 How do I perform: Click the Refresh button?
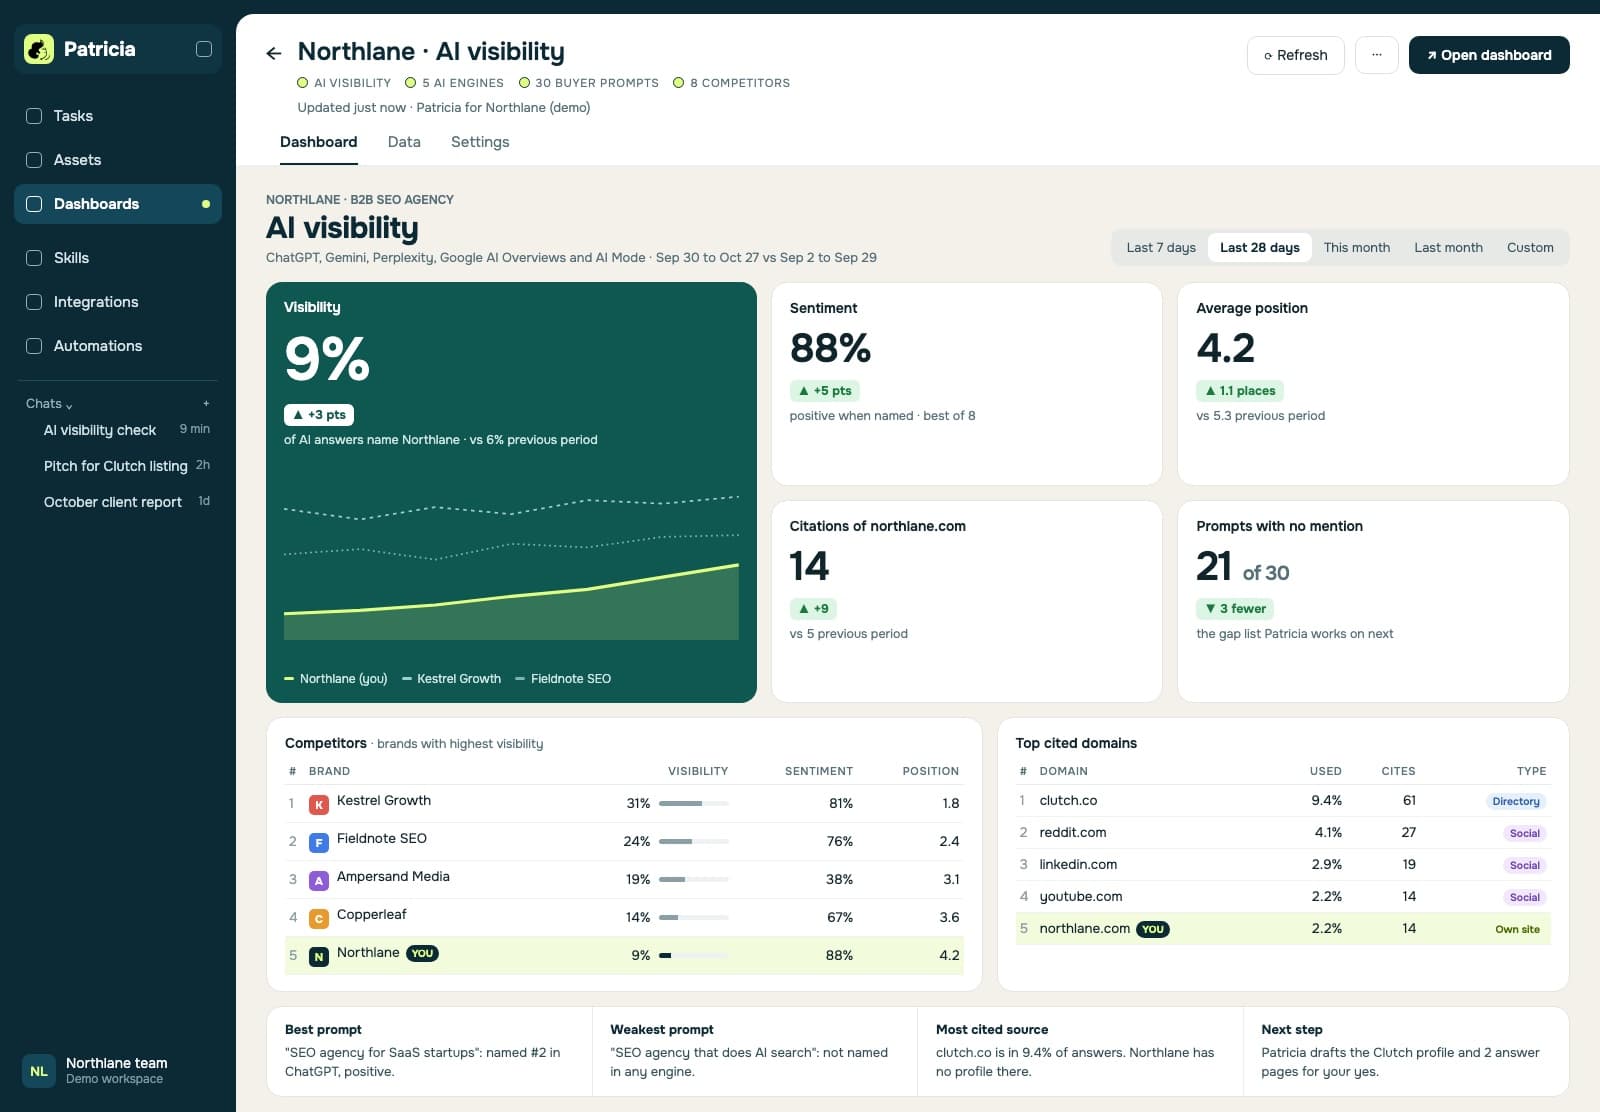[x=1295, y=55]
